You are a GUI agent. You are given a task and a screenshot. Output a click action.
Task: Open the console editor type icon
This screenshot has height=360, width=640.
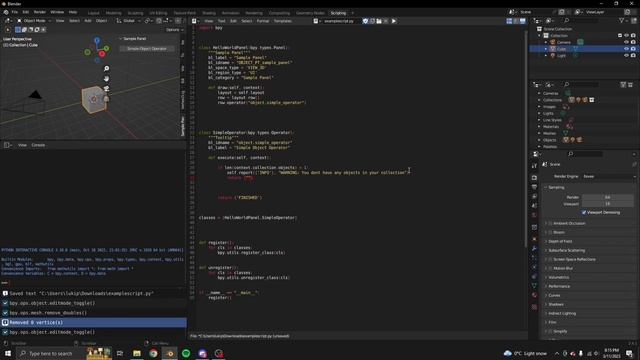pyautogui.click(x=7, y=145)
